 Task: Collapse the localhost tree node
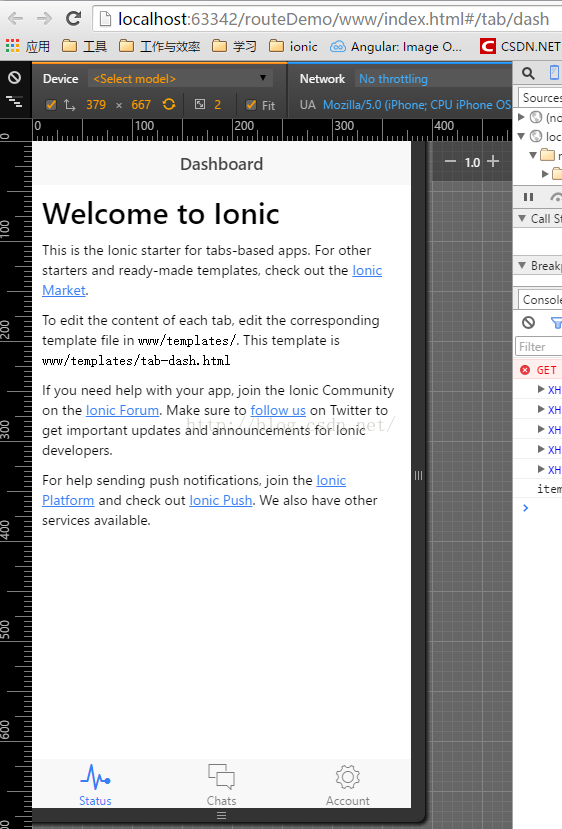point(521,136)
